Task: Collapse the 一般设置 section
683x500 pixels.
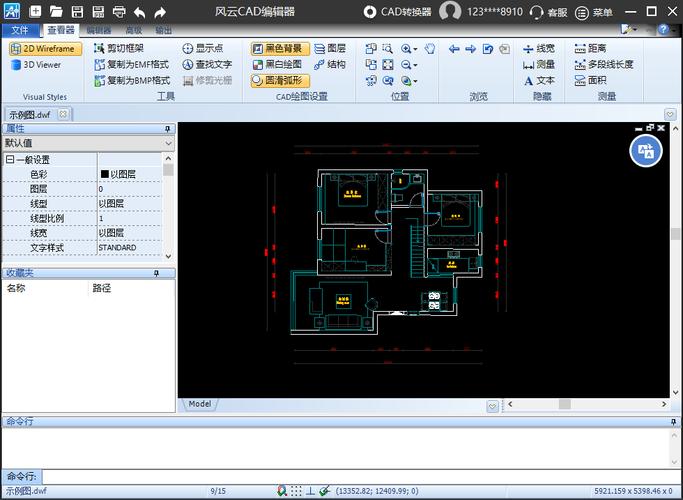Action: coord(10,160)
